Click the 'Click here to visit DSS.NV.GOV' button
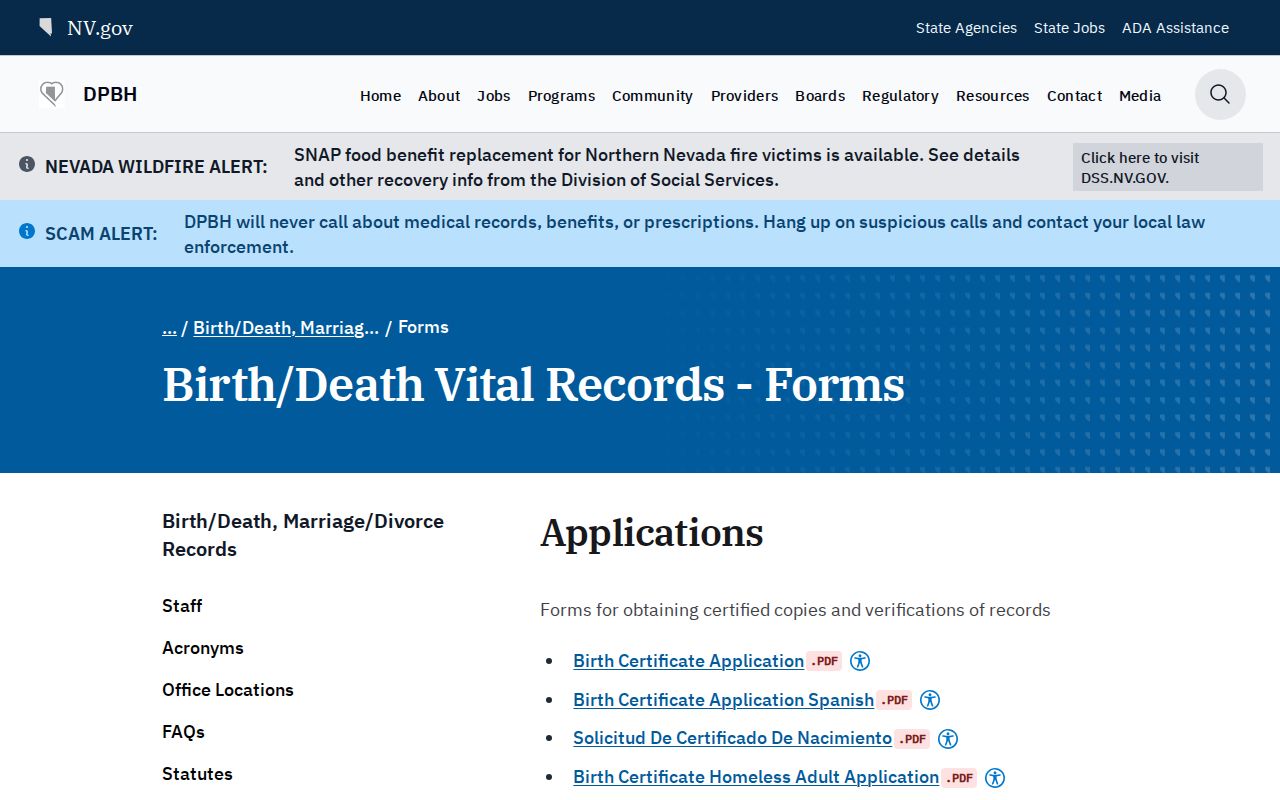Screen dimensions: 1280x800 1168,167
